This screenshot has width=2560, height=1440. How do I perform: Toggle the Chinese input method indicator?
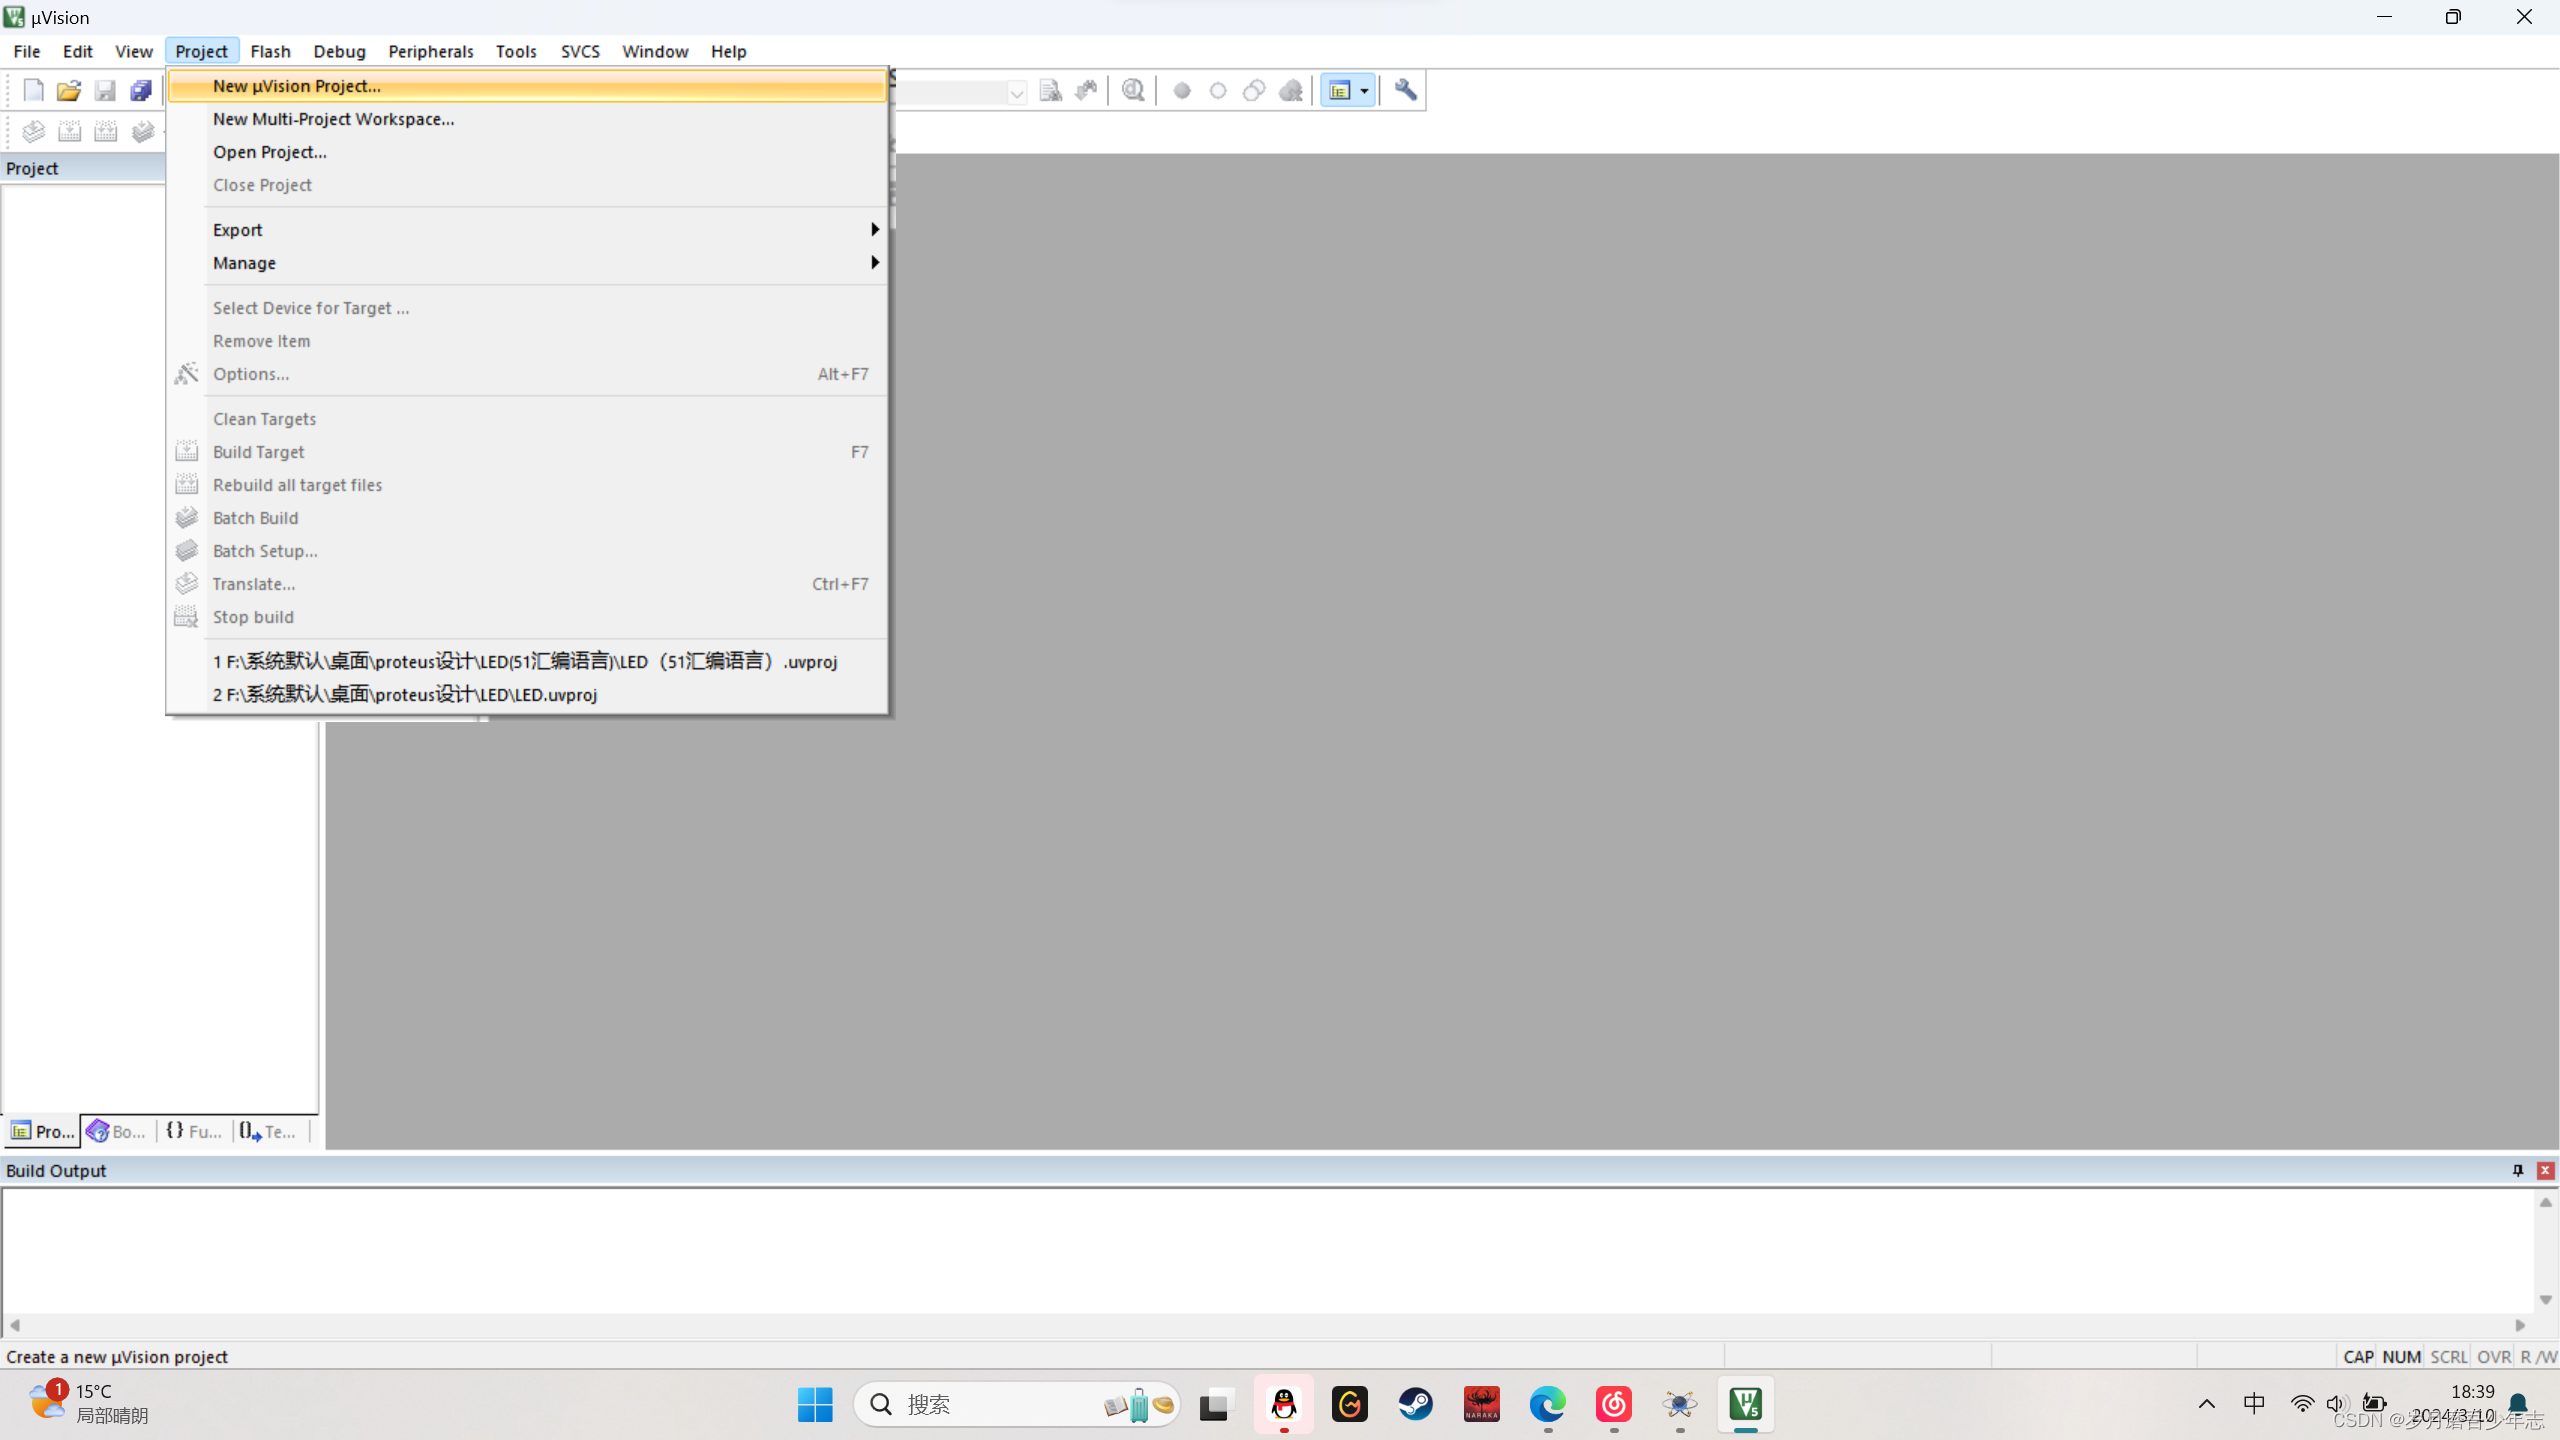point(2254,1404)
